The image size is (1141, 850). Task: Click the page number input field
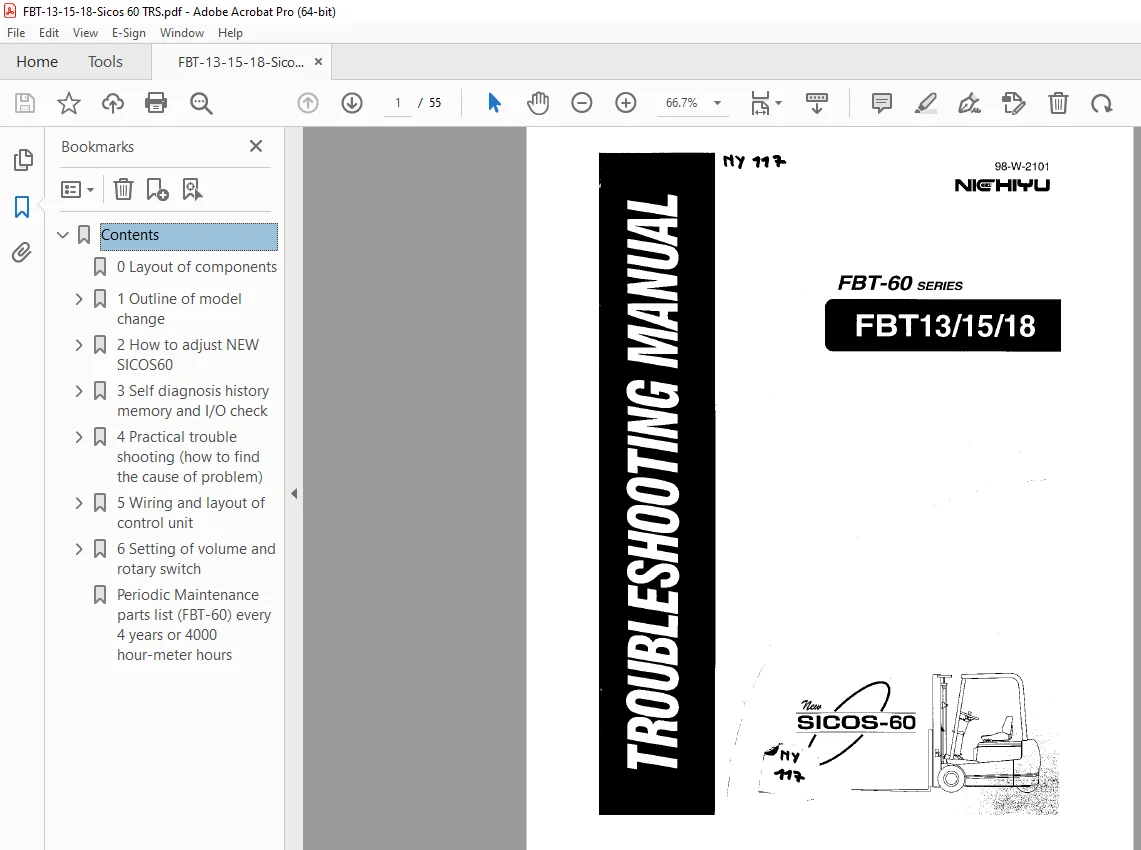point(397,103)
